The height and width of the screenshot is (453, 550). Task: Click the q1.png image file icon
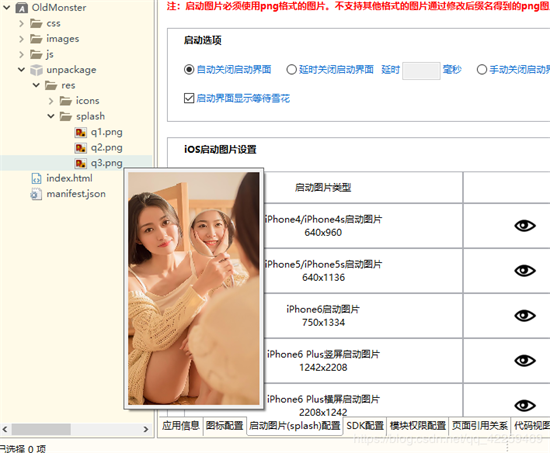click(x=81, y=132)
